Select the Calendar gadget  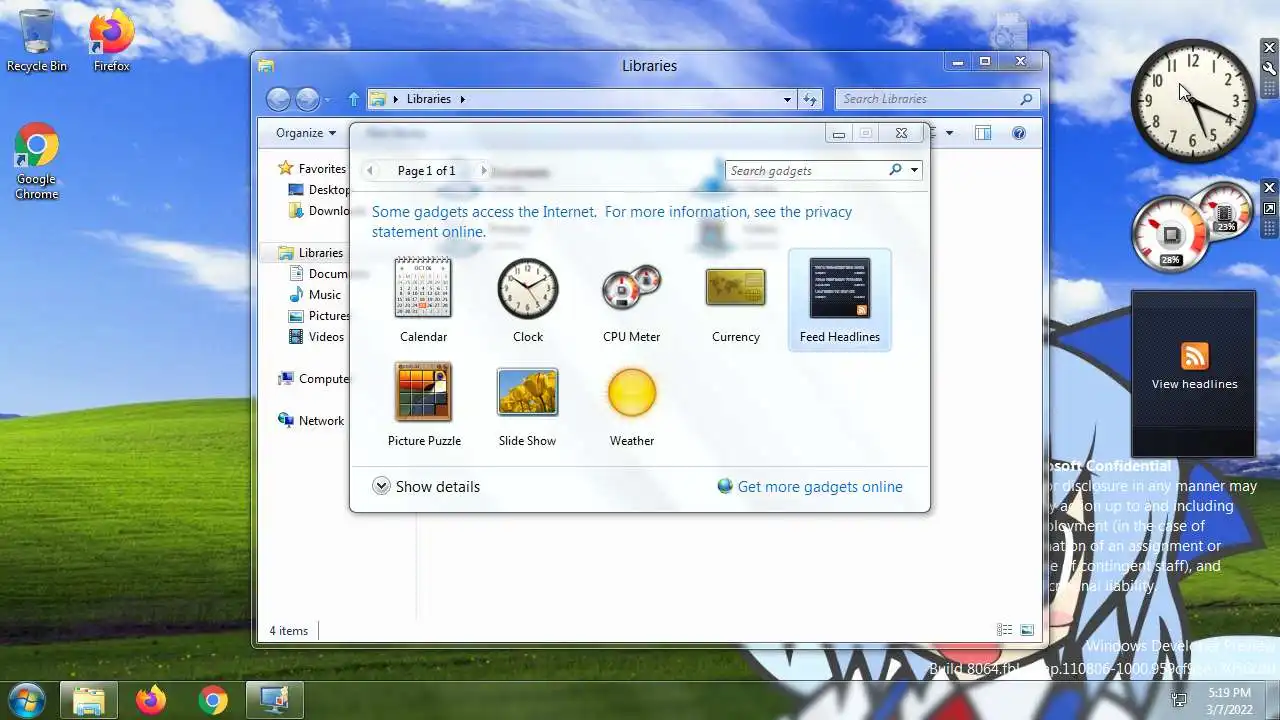(423, 300)
